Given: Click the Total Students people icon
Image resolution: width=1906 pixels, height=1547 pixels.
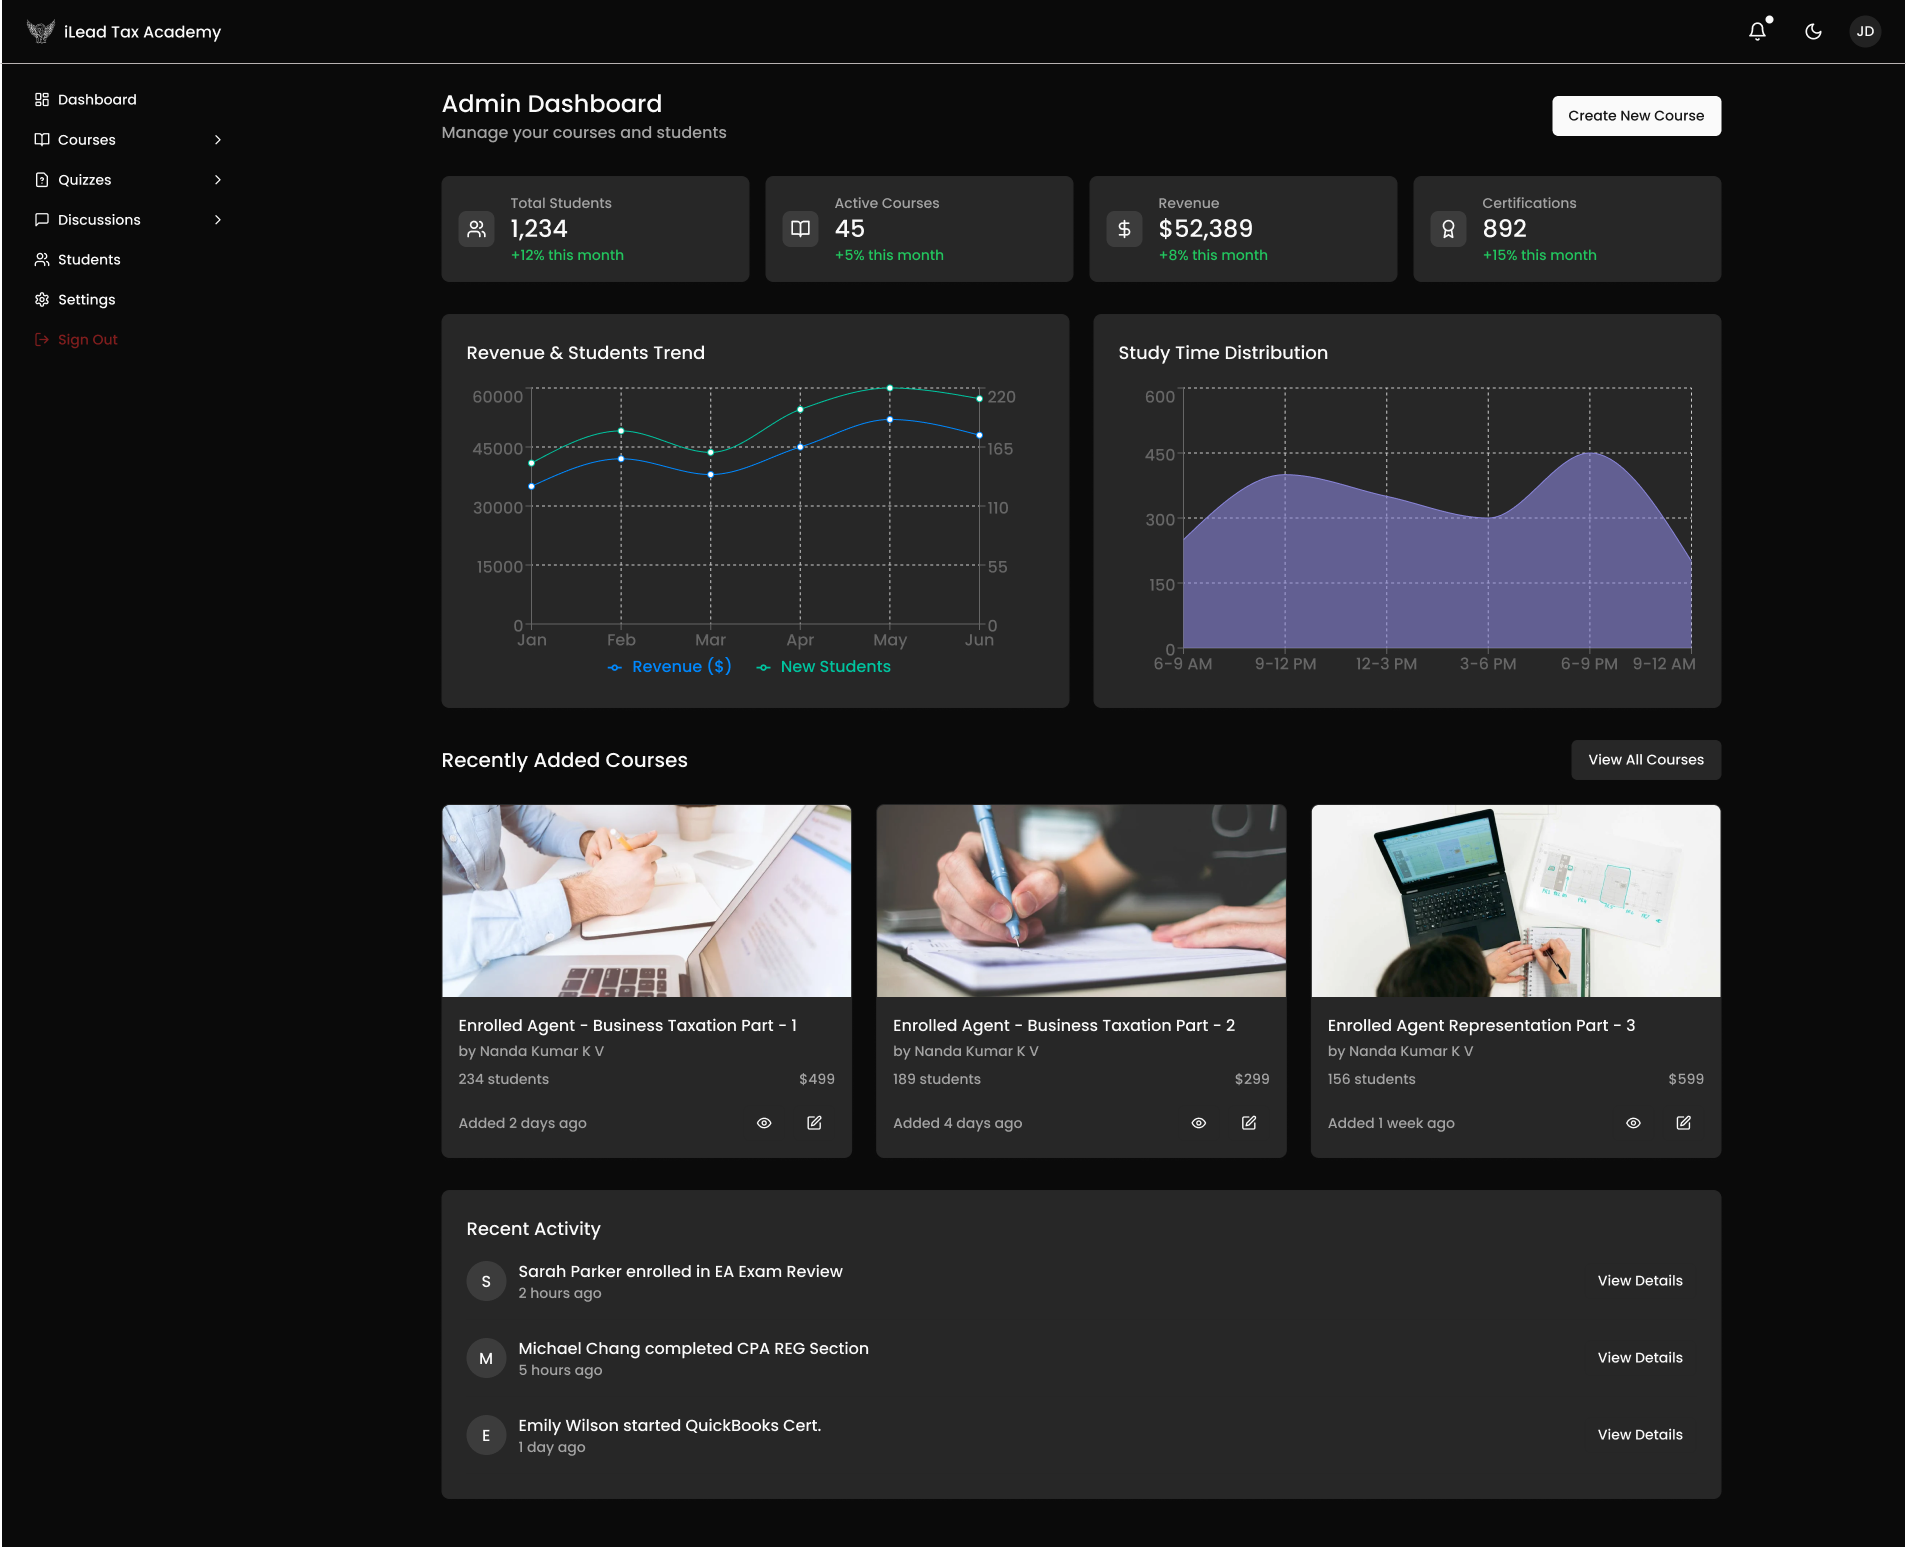Looking at the screenshot, I should tap(477, 229).
